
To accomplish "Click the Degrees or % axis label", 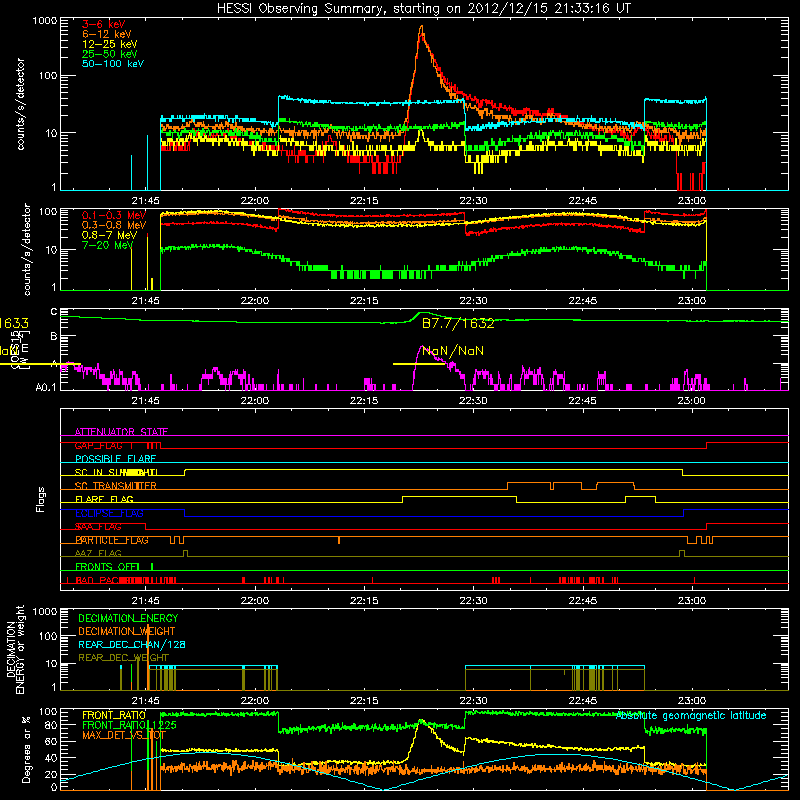I will [27, 749].
